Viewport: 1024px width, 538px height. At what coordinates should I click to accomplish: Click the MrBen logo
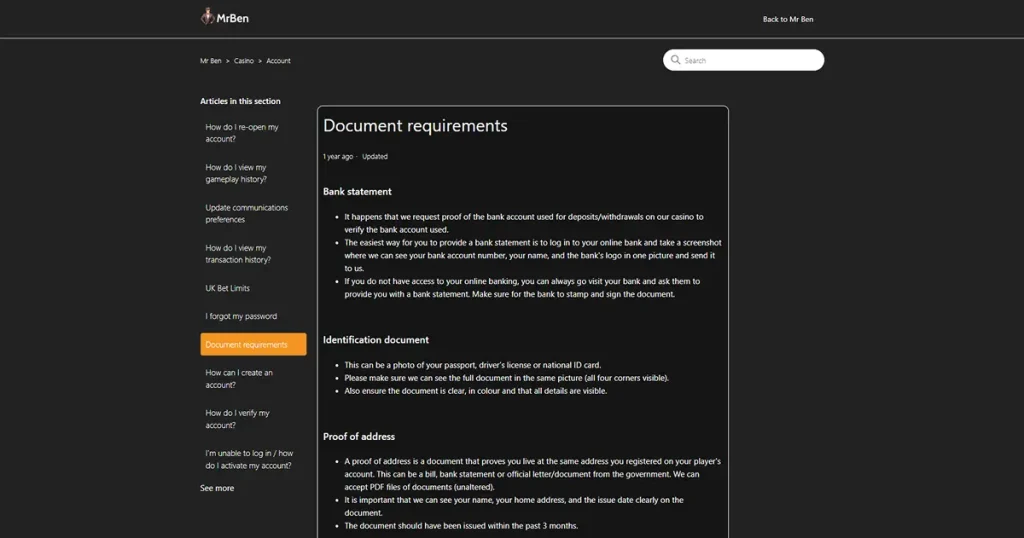[225, 17]
